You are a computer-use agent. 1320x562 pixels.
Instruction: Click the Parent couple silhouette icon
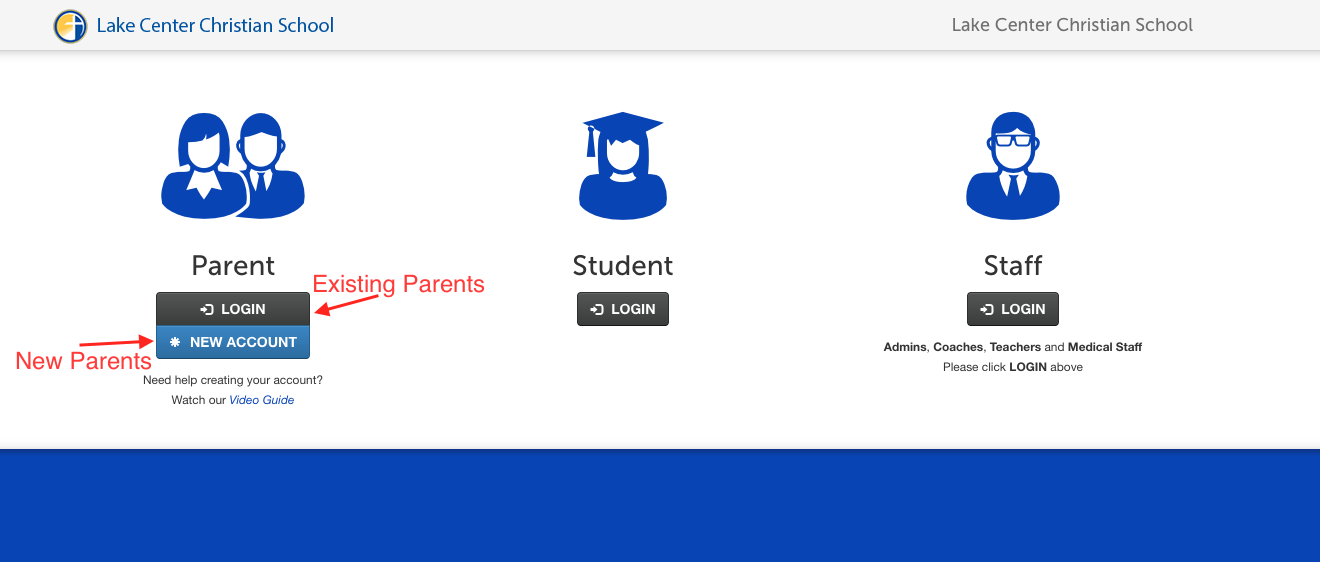(233, 166)
